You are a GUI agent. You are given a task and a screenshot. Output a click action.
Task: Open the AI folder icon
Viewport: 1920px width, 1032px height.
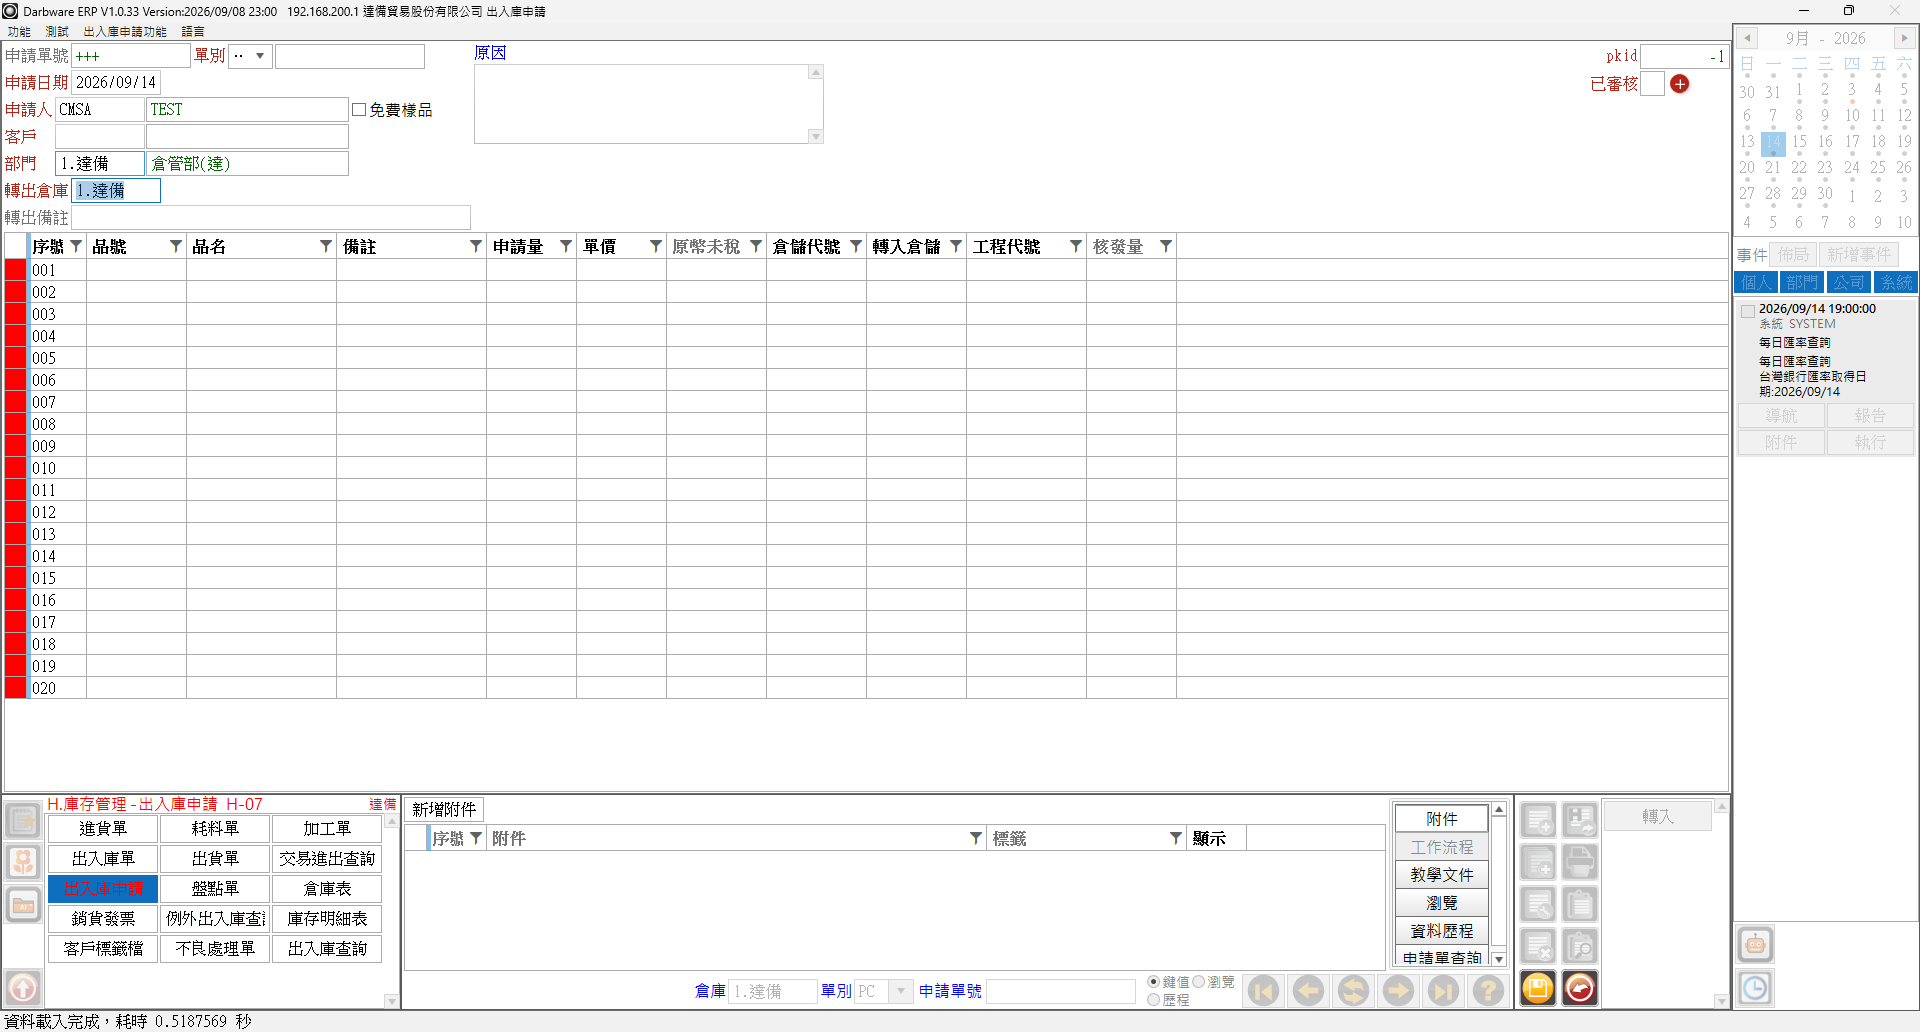pyautogui.click(x=23, y=905)
